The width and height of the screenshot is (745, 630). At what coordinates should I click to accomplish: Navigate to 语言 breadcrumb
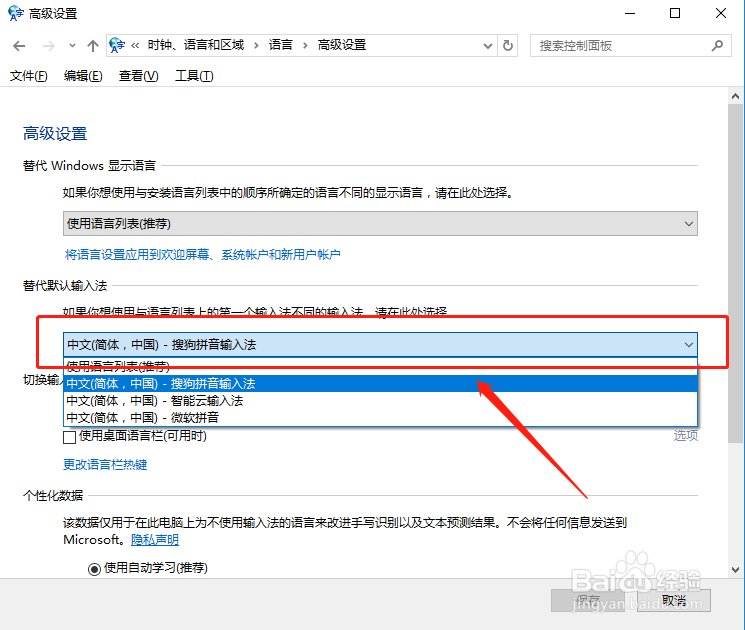280,45
